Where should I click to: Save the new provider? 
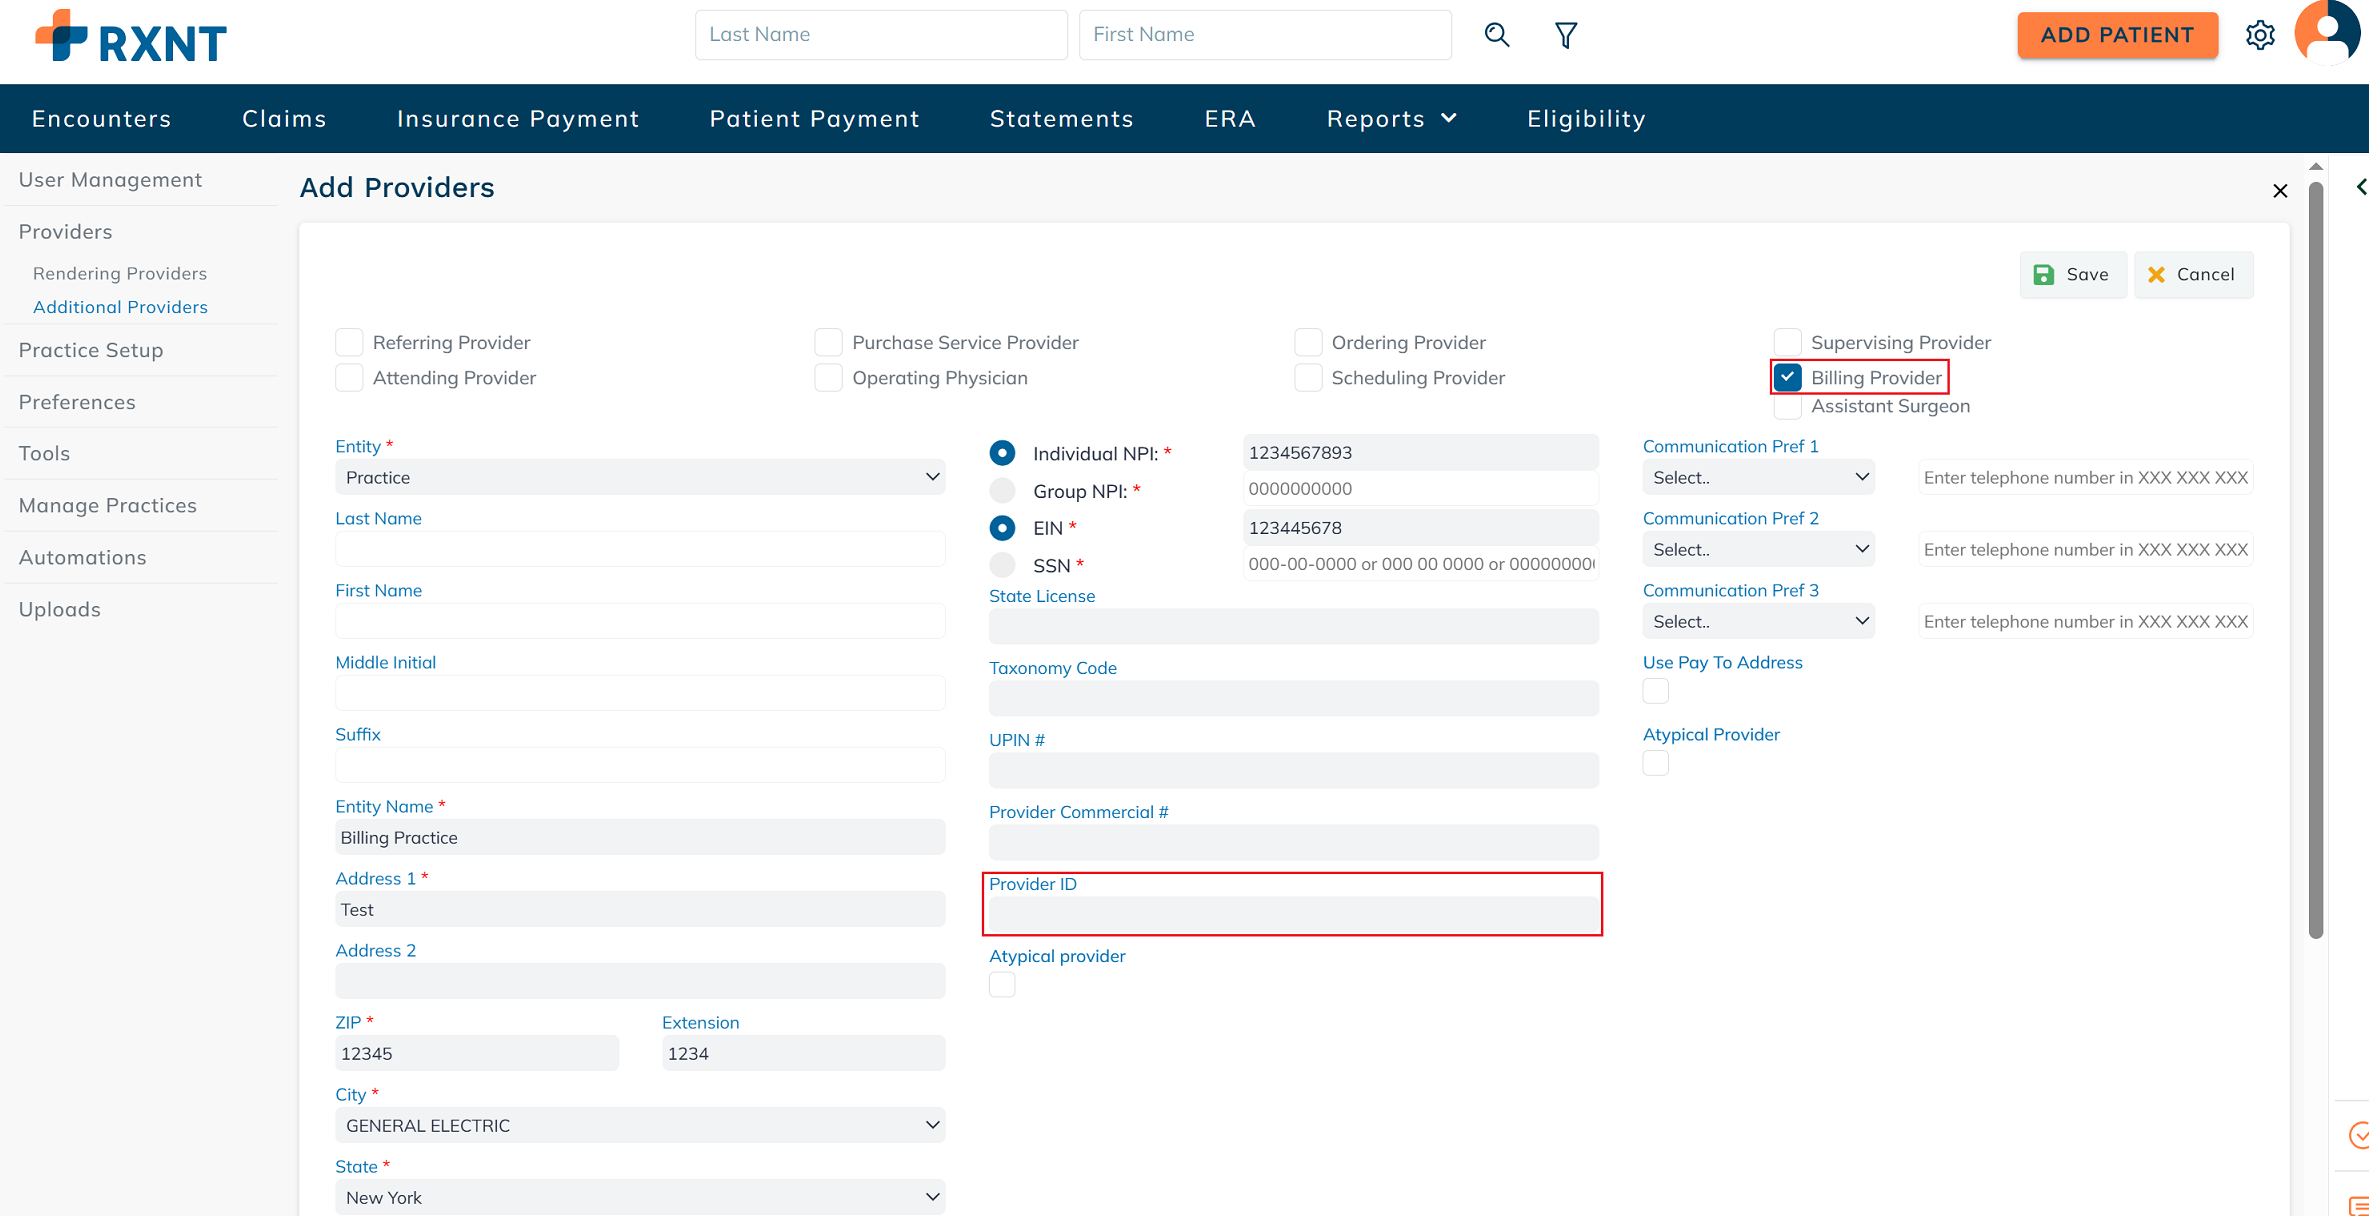click(x=2072, y=274)
